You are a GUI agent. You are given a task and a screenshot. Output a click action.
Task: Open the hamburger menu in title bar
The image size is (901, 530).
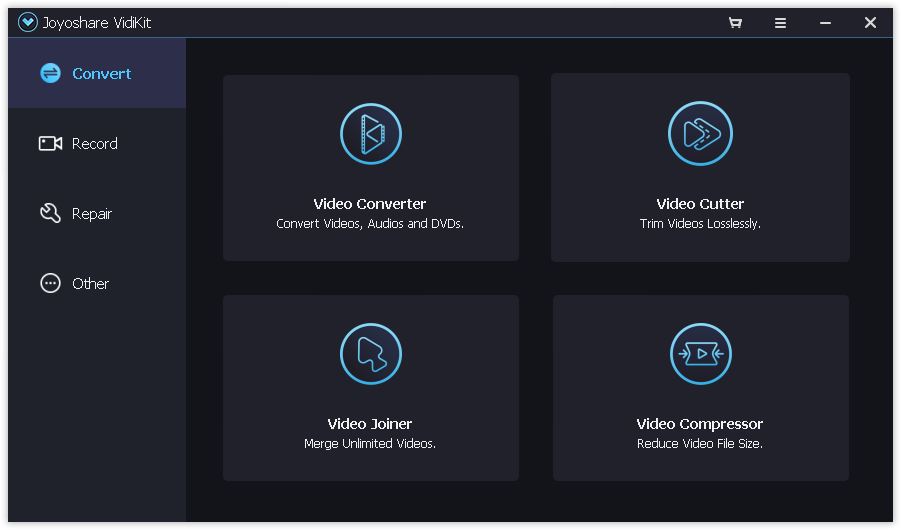(x=780, y=23)
